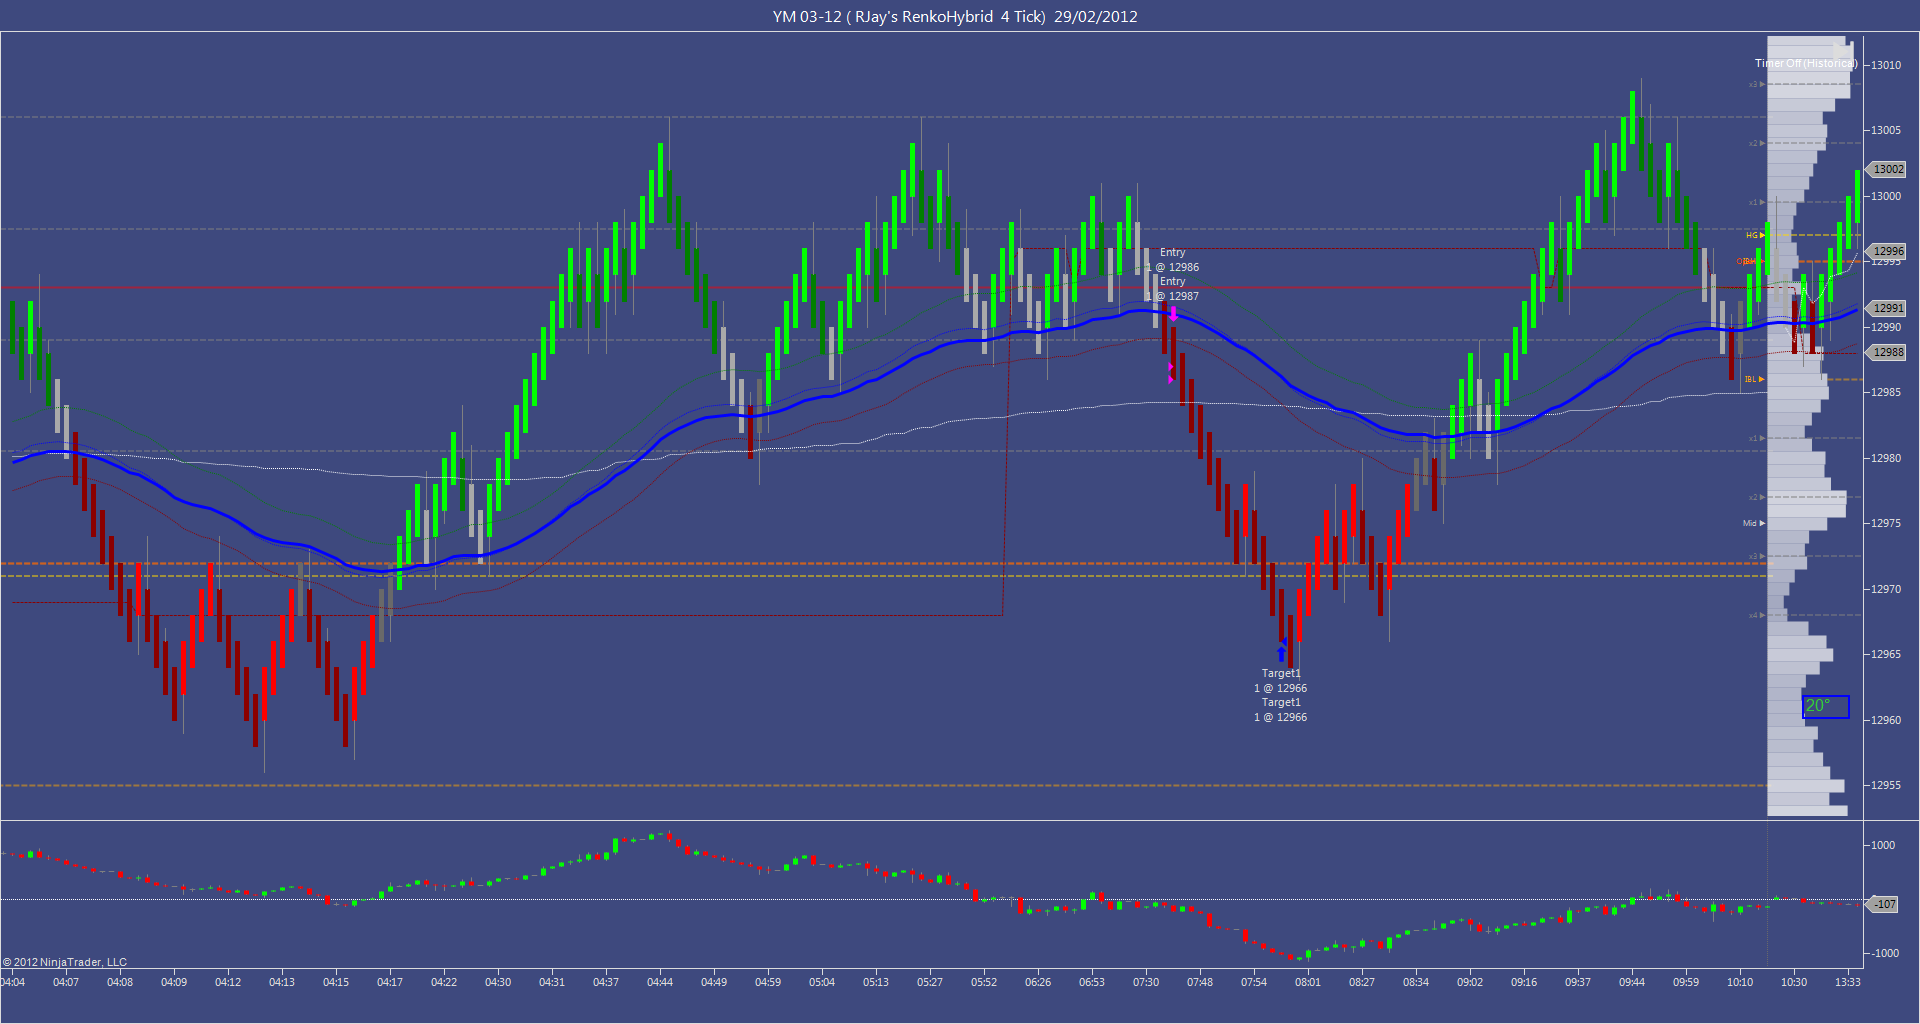Click the Timer Off (Historical) label
The width and height of the screenshot is (1920, 1024).
(1806, 63)
